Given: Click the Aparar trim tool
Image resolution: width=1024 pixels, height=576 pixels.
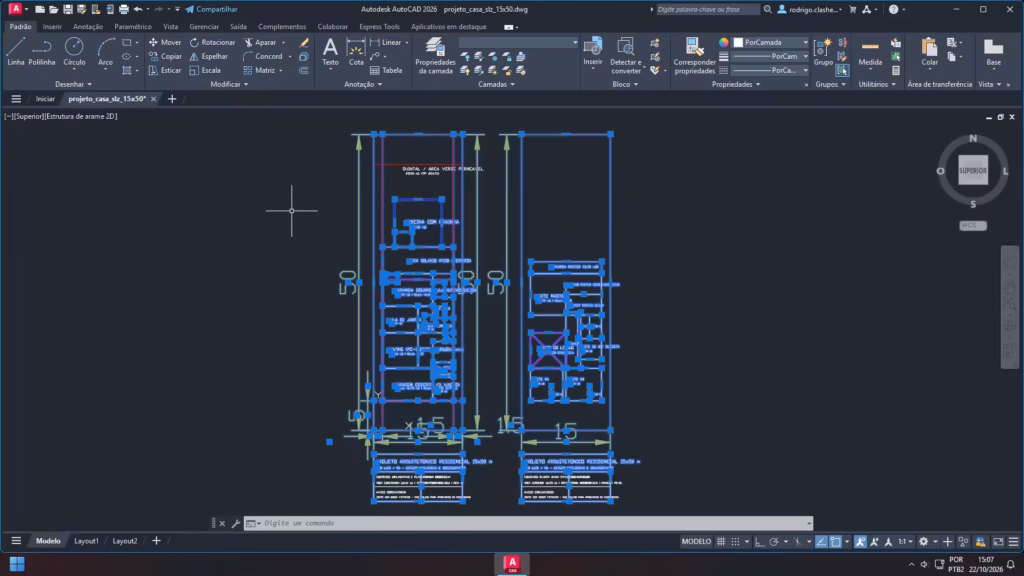Looking at the screenshot, I should [x=260, y=42].
